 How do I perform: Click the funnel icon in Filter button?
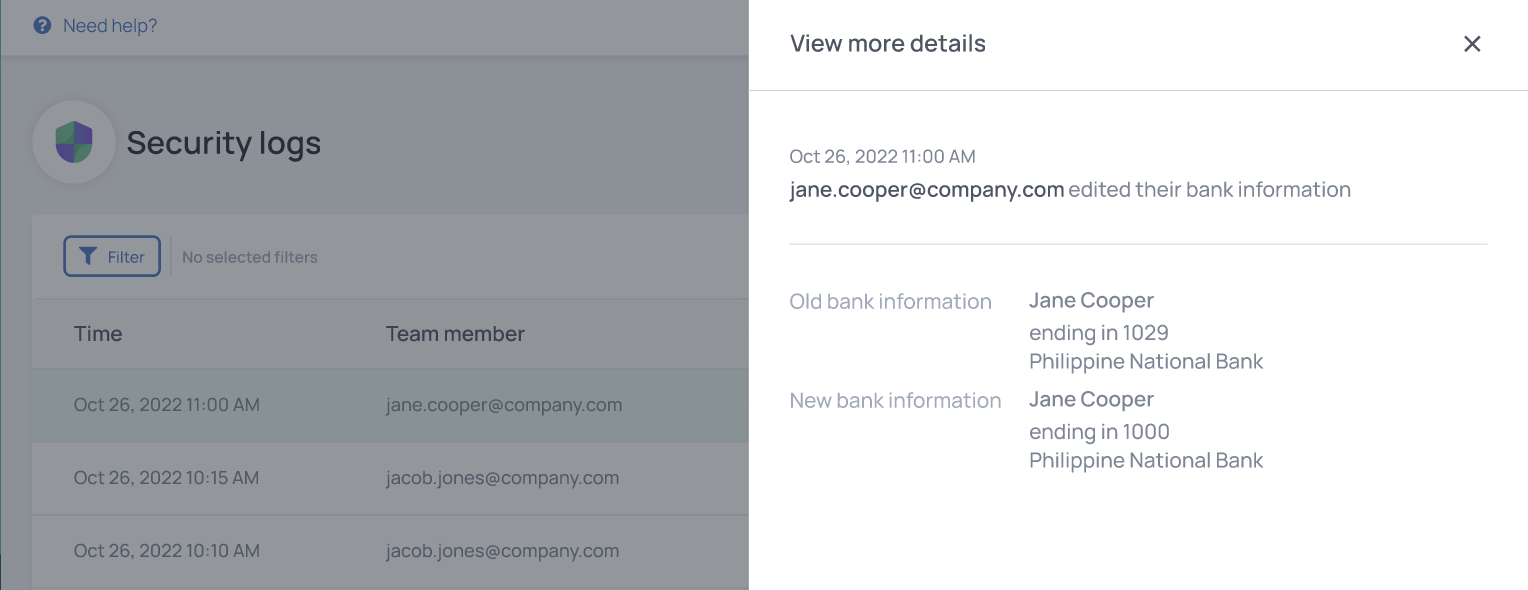[x=88, y=256]
